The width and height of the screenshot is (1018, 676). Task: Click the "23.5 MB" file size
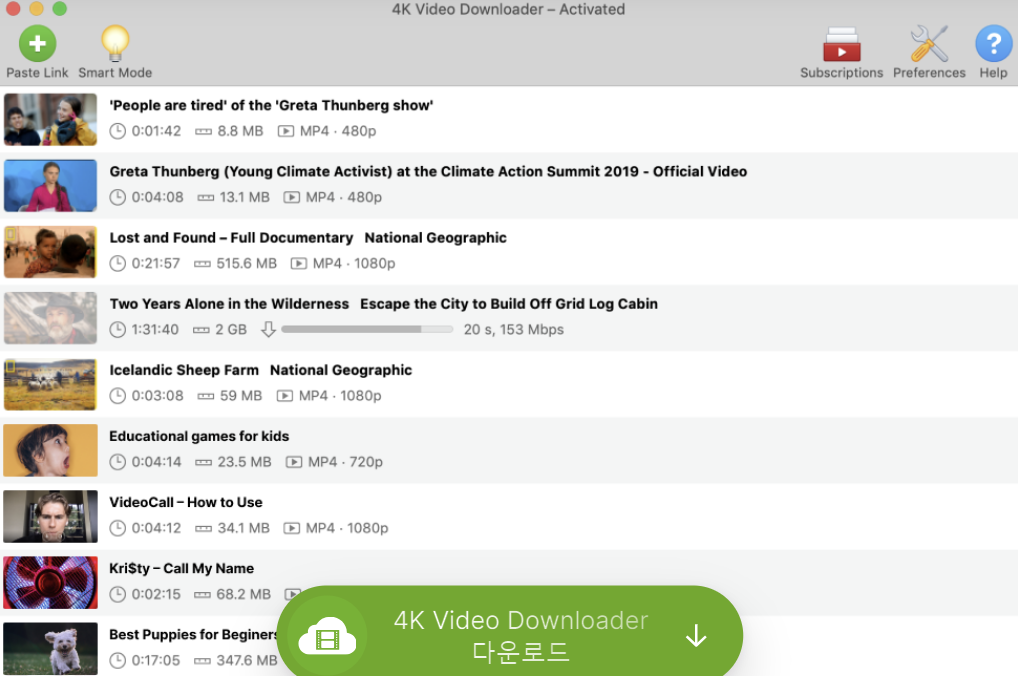point(244,462)
